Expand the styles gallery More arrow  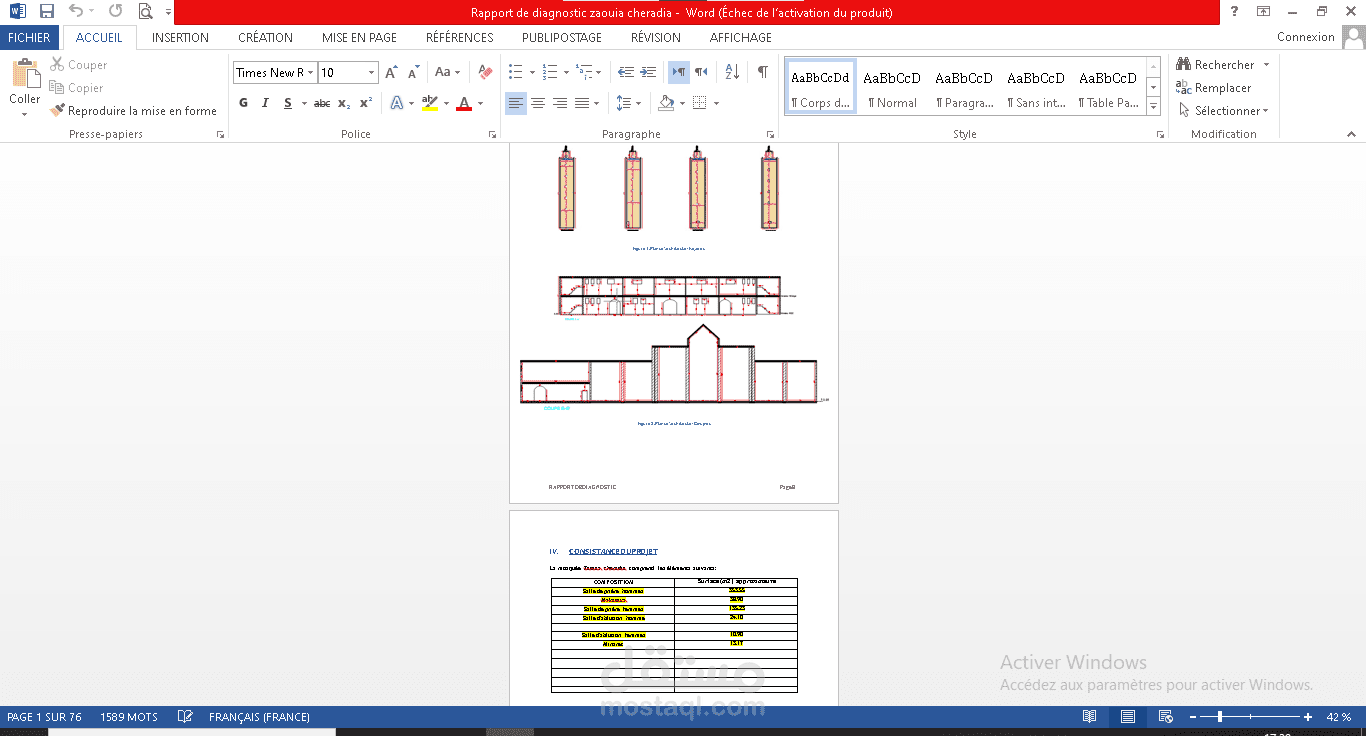click(x=1153, y=106)
